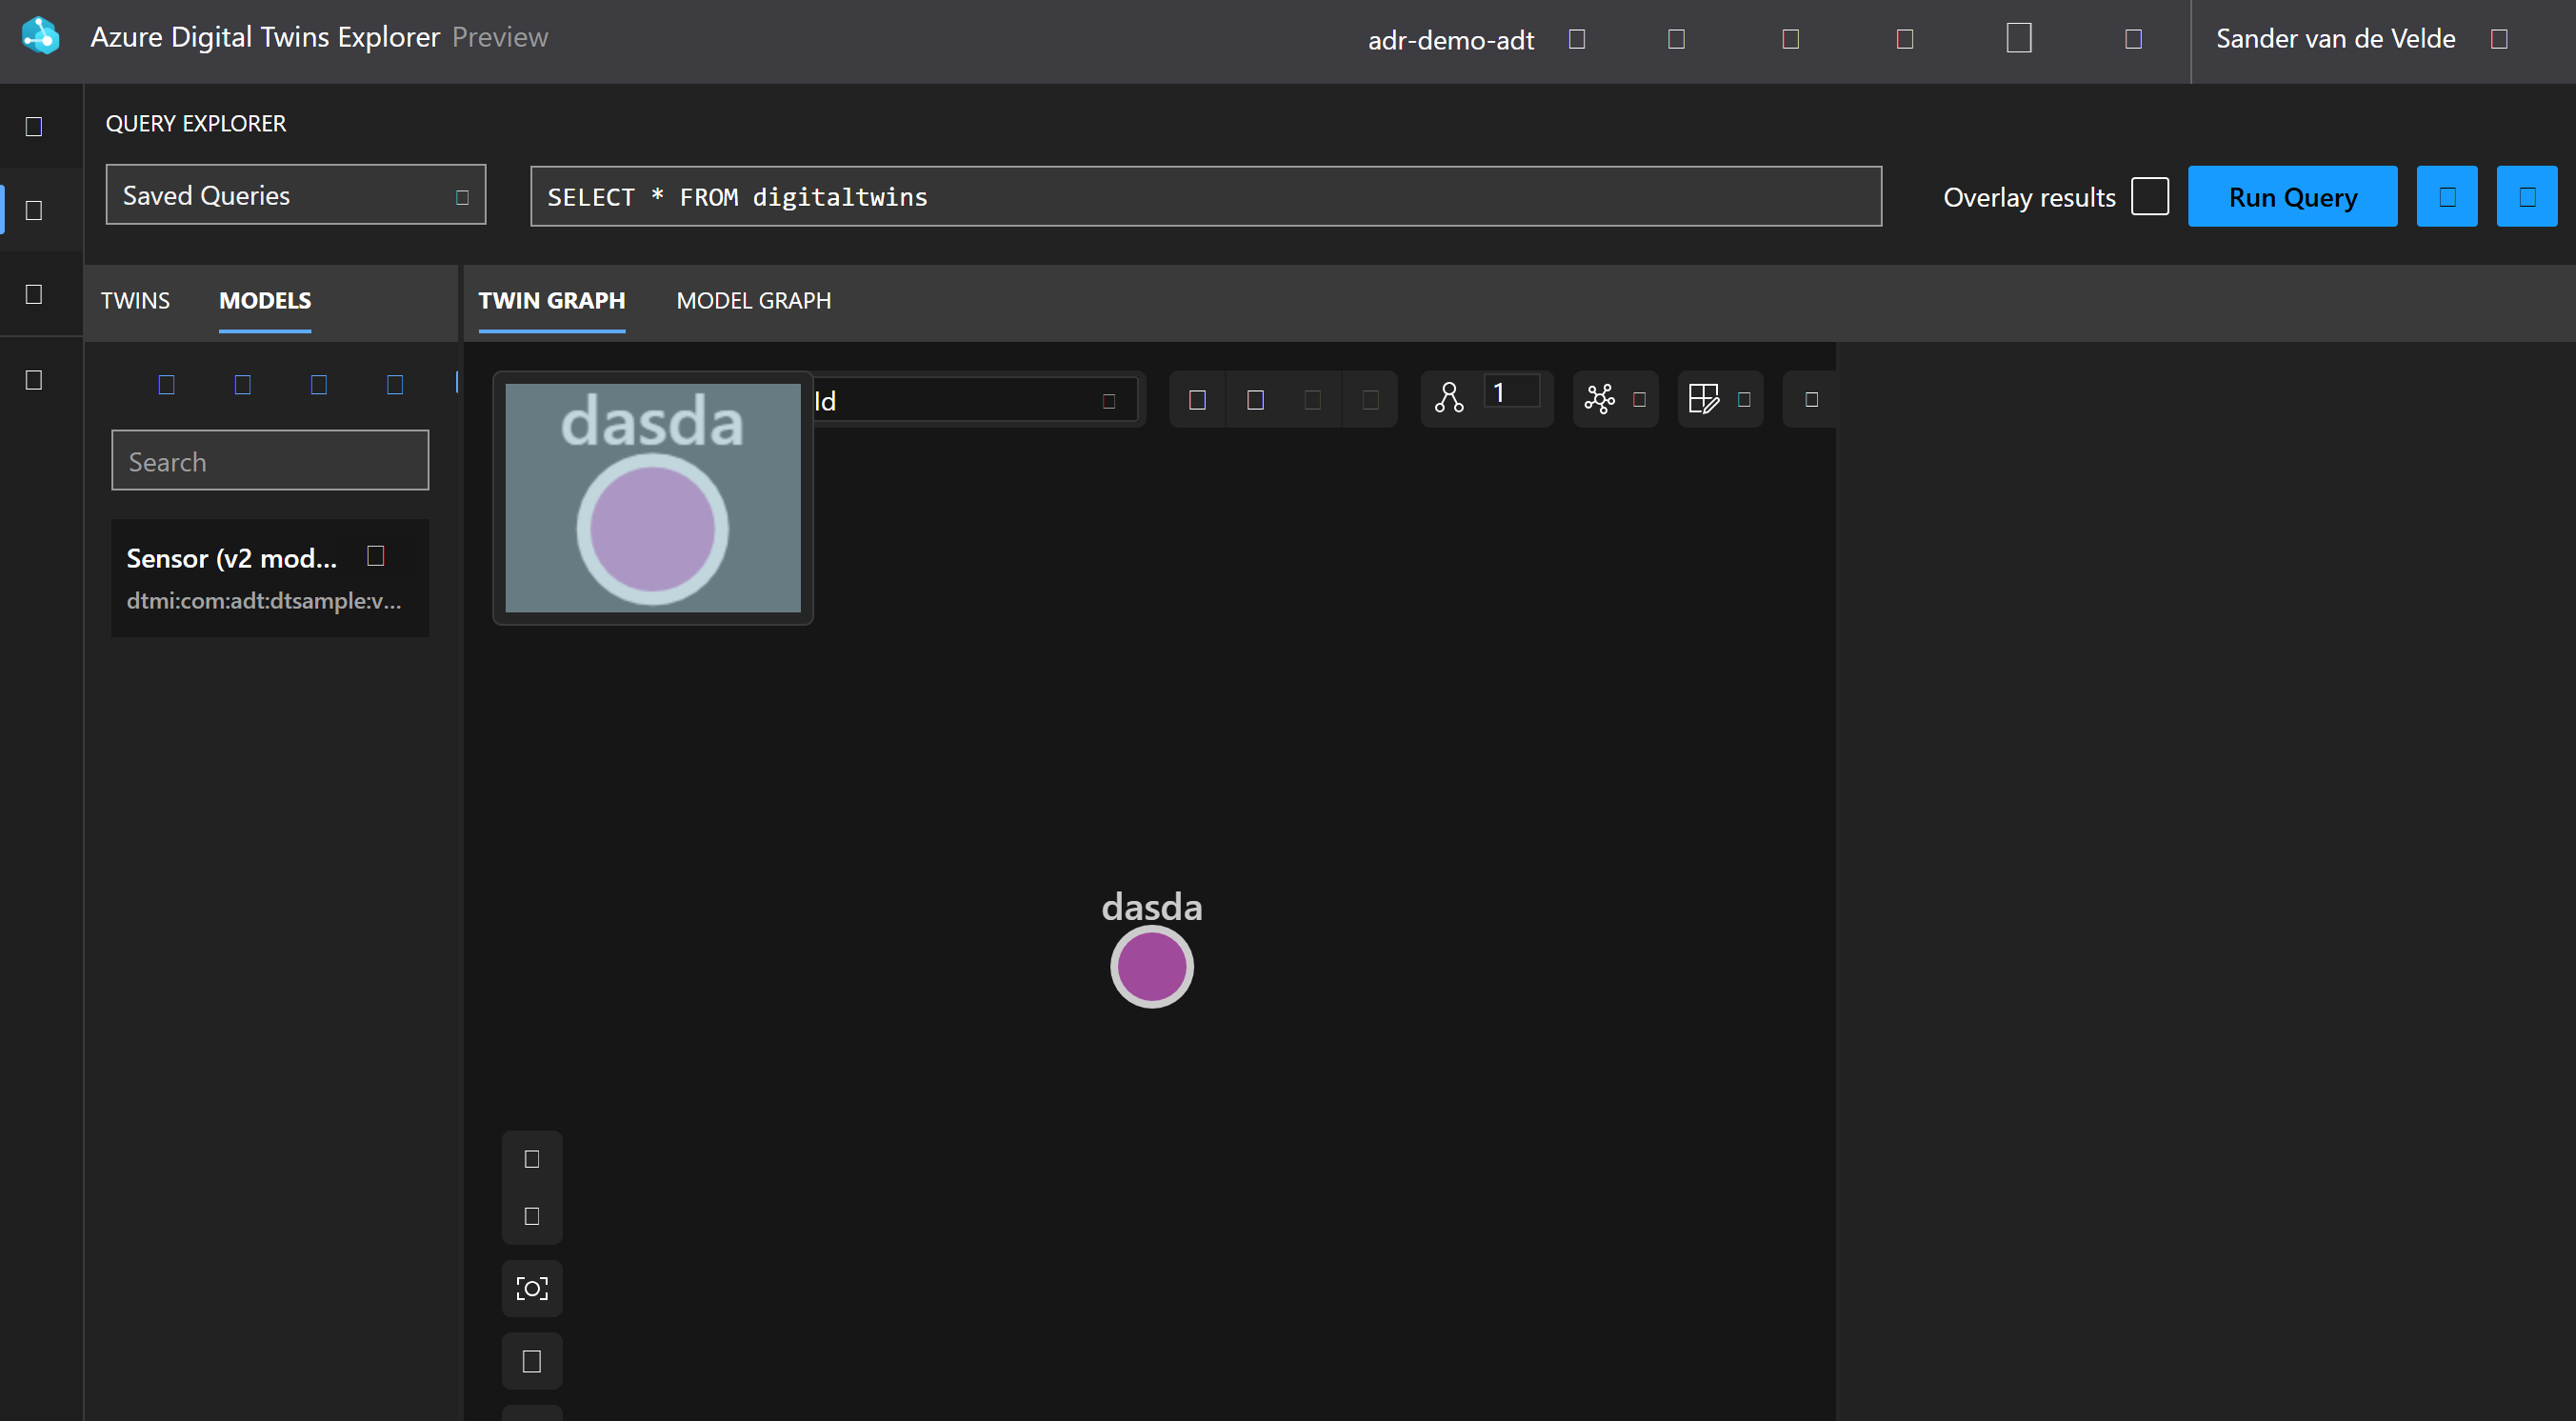The image size is (2576, 1421).
Task: Click first blue icon button right of Run Query
Action: point(2447,197)
